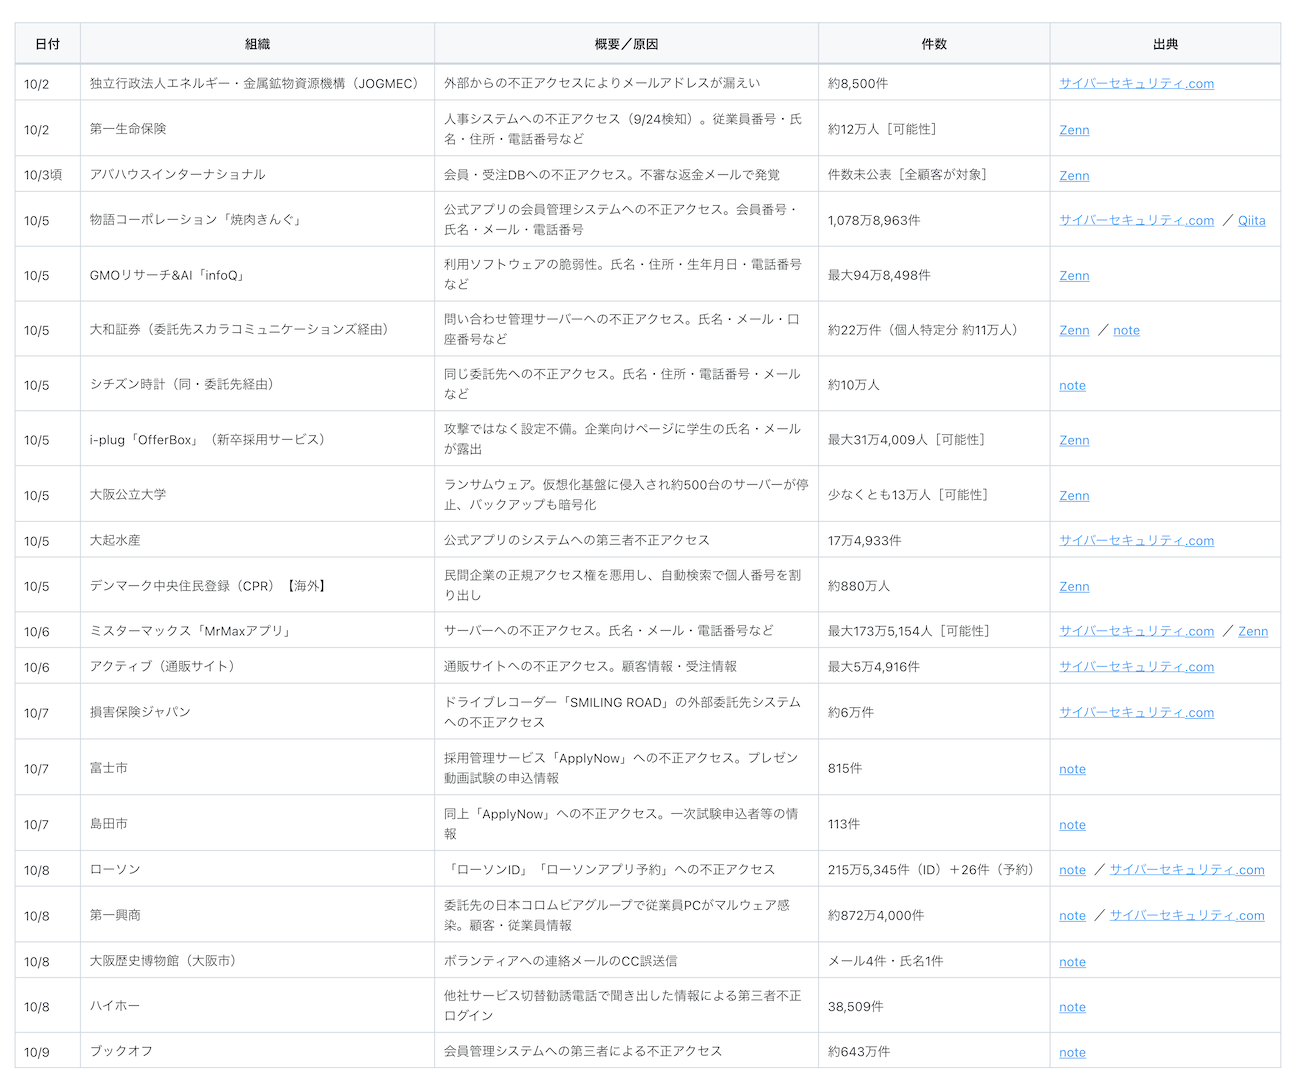Open Zenn link for デンマーク中央住民登録 row

click(1074, 587)
